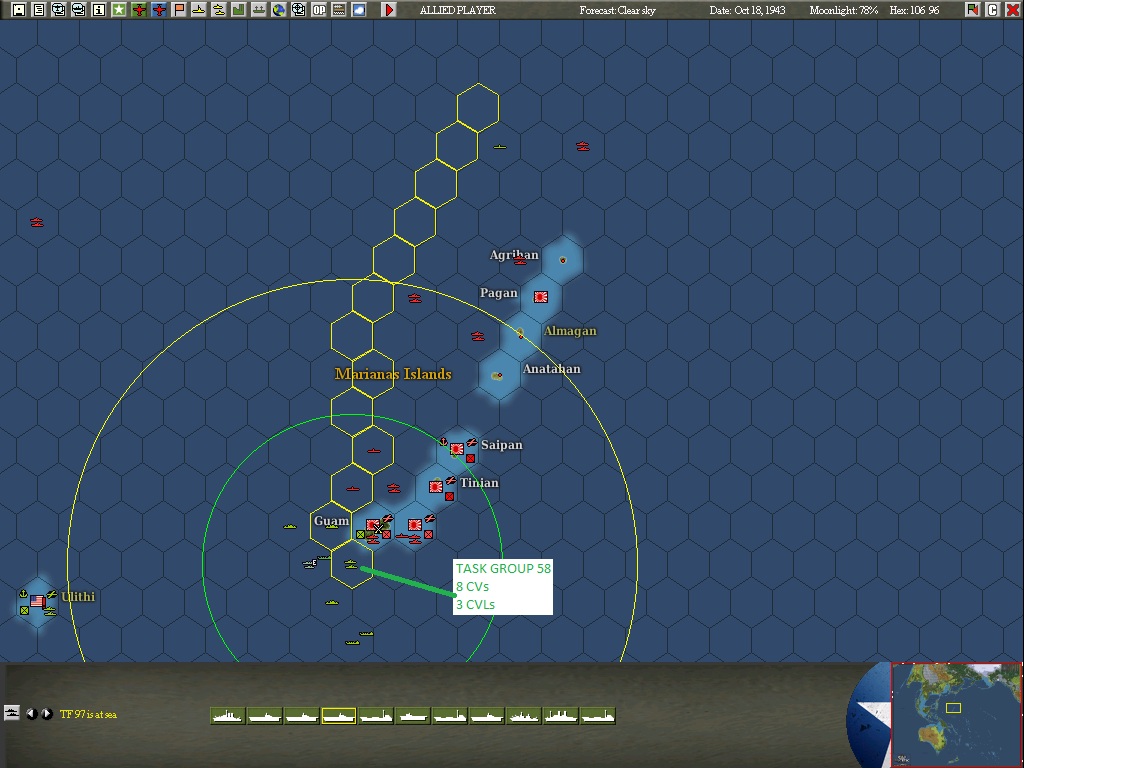Click 'Forecast: Clear sky' status text
The image size is (1137, 774).
pyautogui.click(x=618, y=10)
